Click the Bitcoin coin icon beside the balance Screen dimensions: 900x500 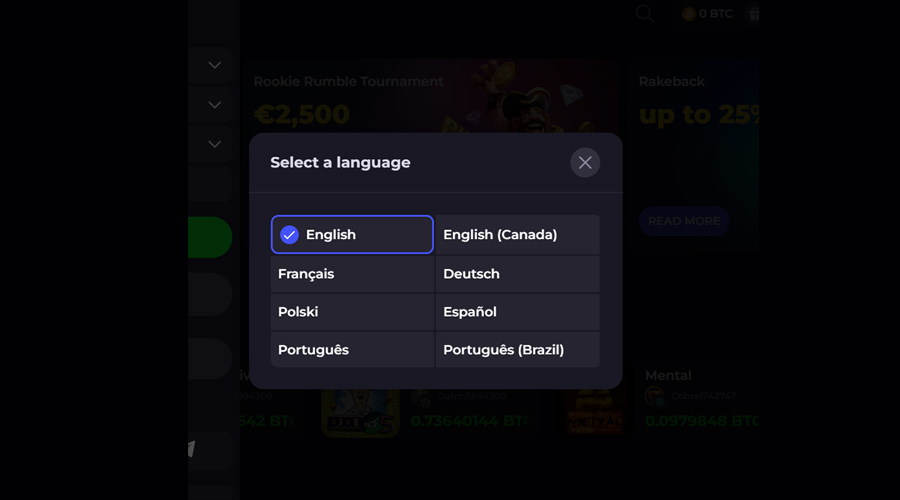[x=688, y=14]
